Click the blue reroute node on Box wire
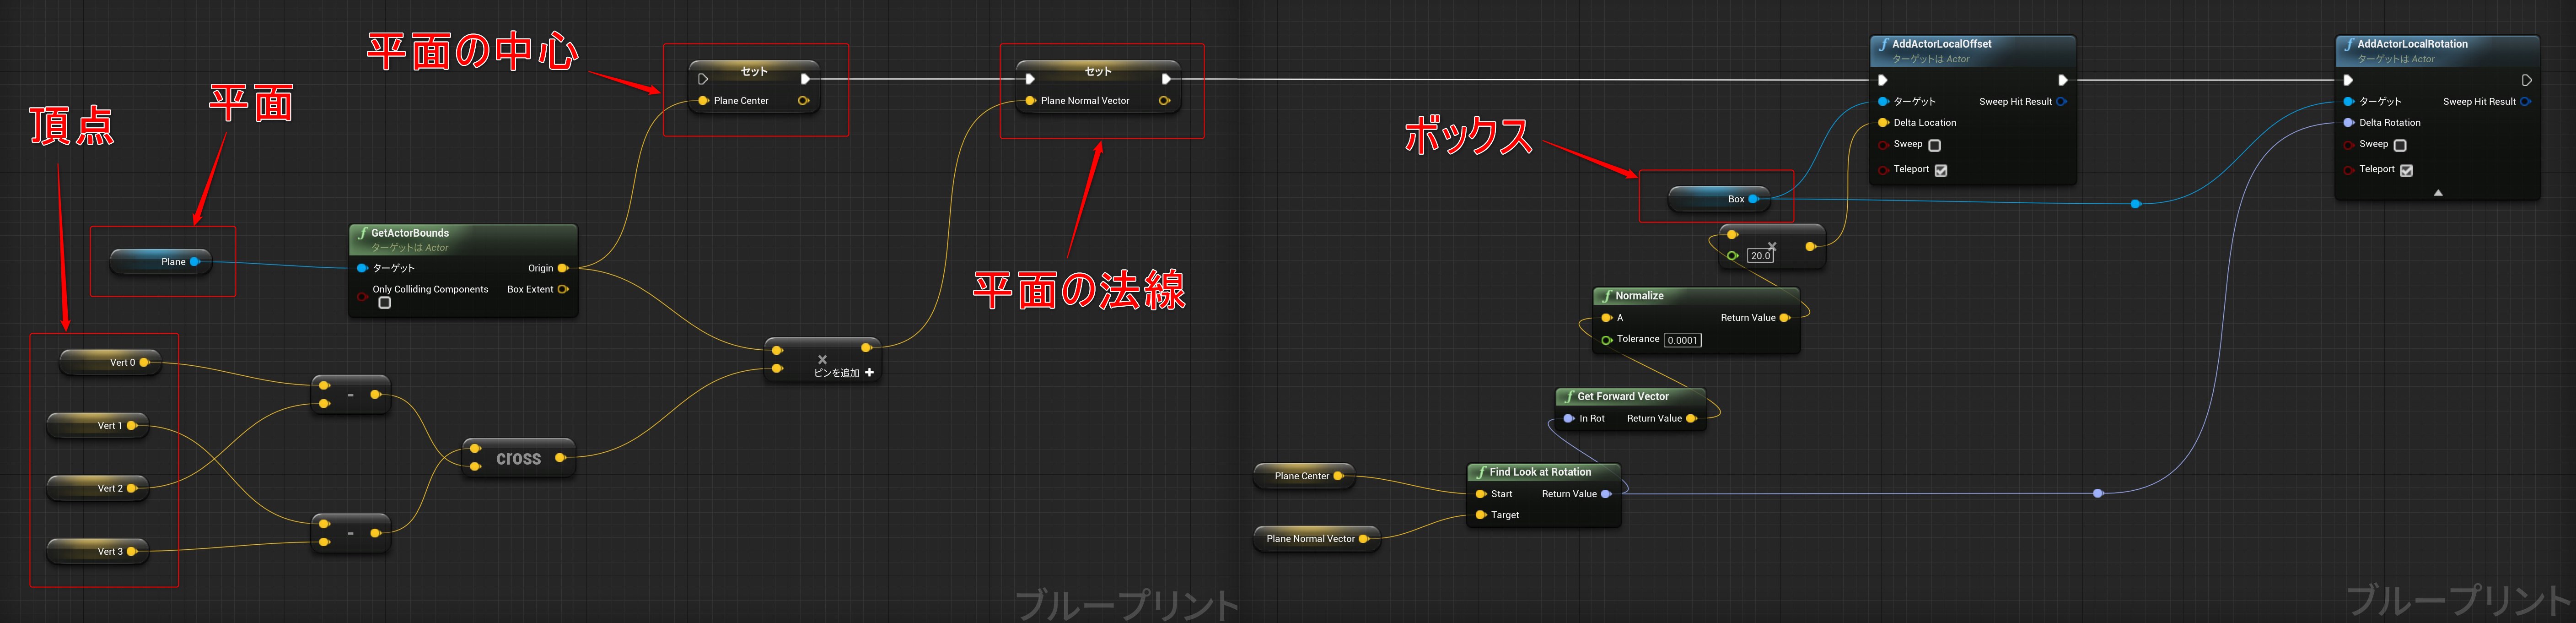This screenshot has height=623, width=2576. pyautogui.click(x=2135, y=204)
